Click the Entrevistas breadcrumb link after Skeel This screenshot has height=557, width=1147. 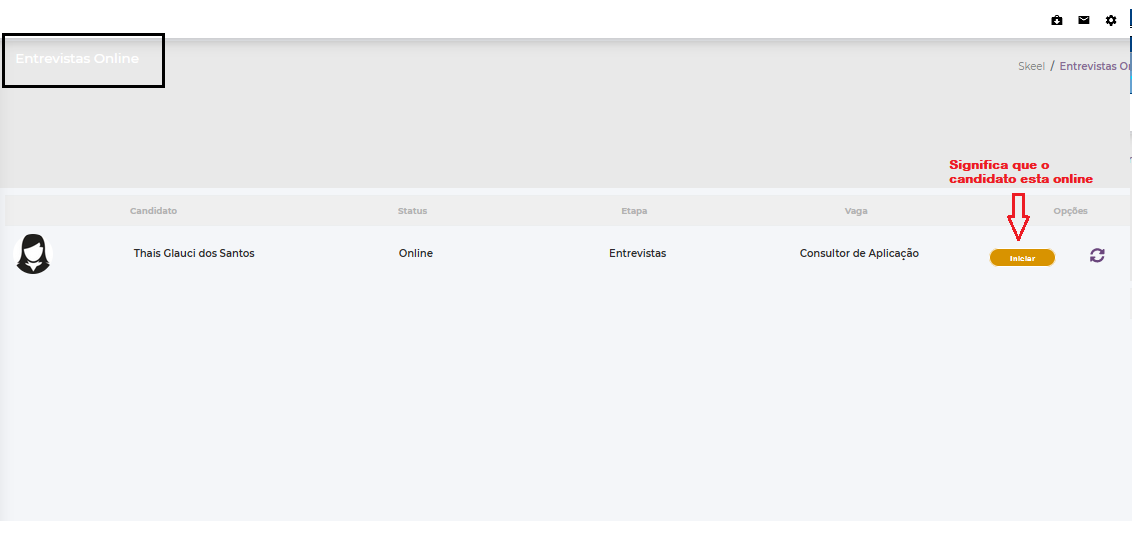[x=1095, y=66]
